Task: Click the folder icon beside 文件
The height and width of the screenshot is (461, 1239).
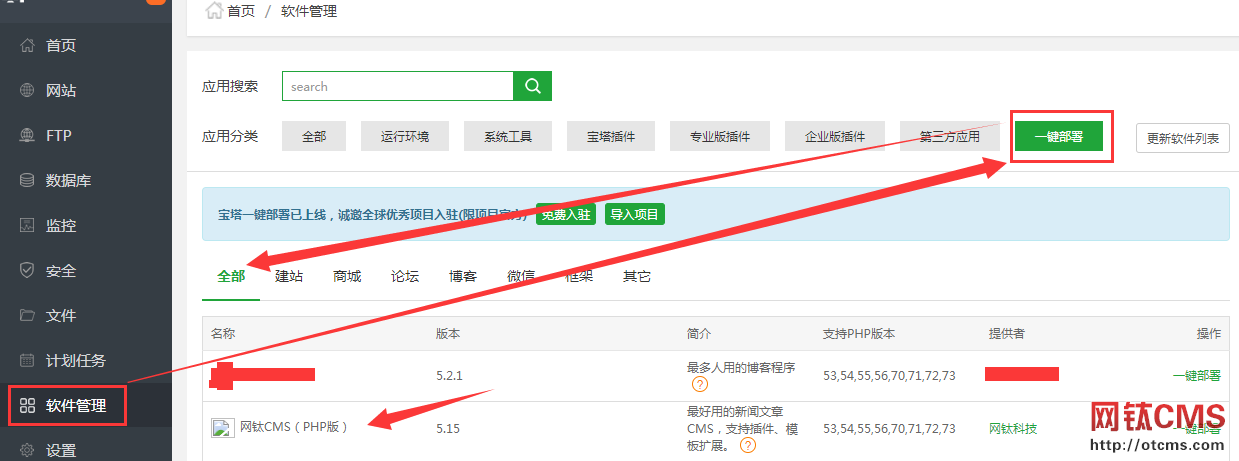Action: tap(28, 316)
